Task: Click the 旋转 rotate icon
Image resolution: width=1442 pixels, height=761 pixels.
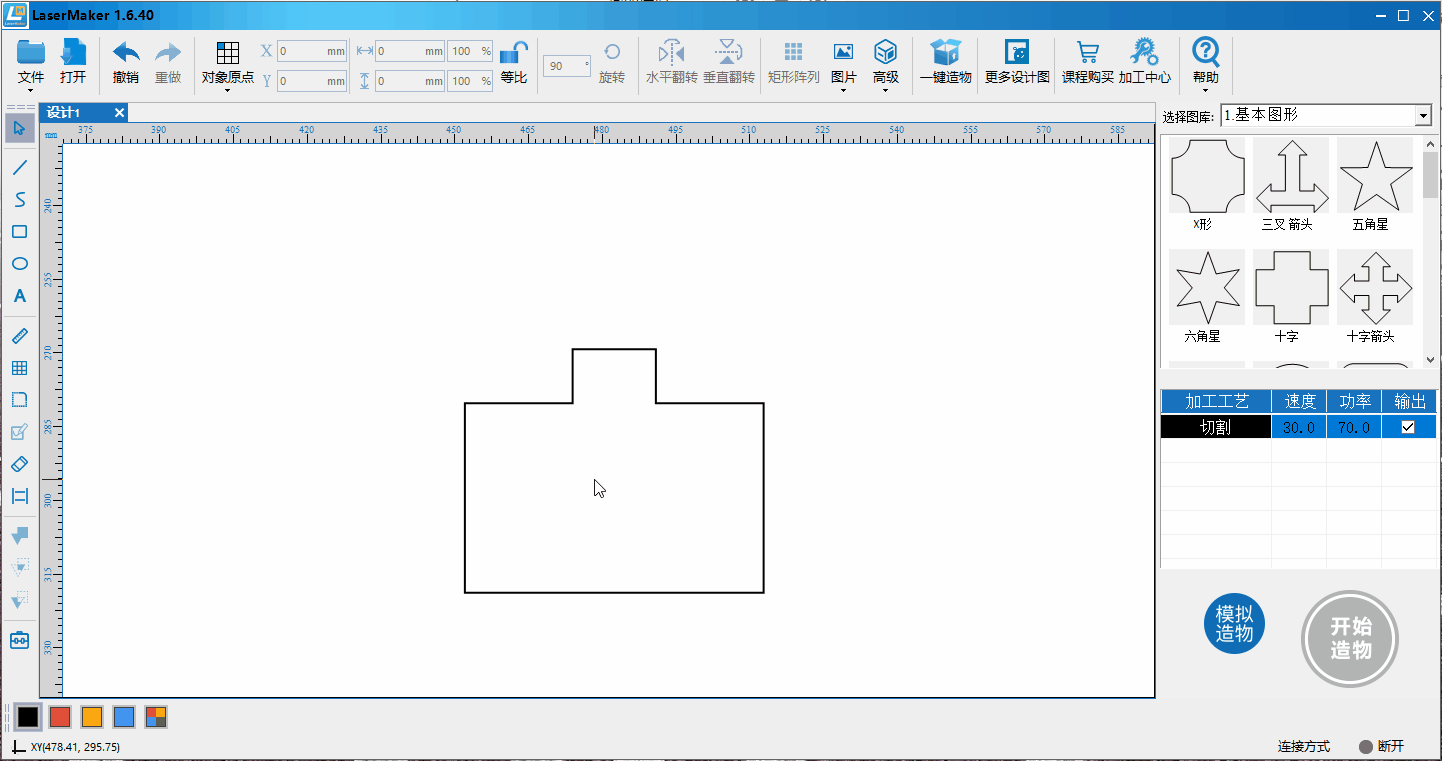Action: tap(612, 62)
